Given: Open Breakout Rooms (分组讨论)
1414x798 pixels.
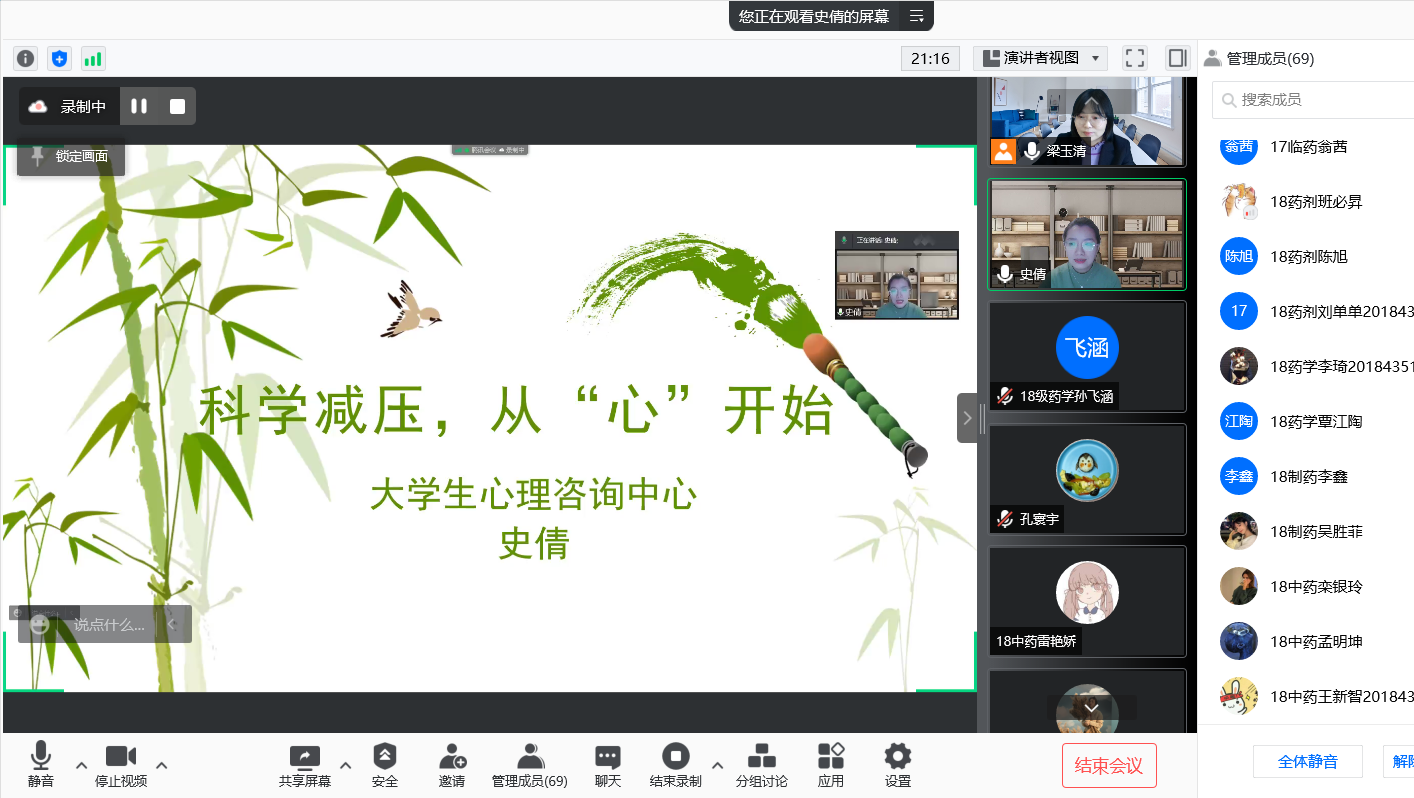Looking at the screenshot, I should click(x=761, y=765).
